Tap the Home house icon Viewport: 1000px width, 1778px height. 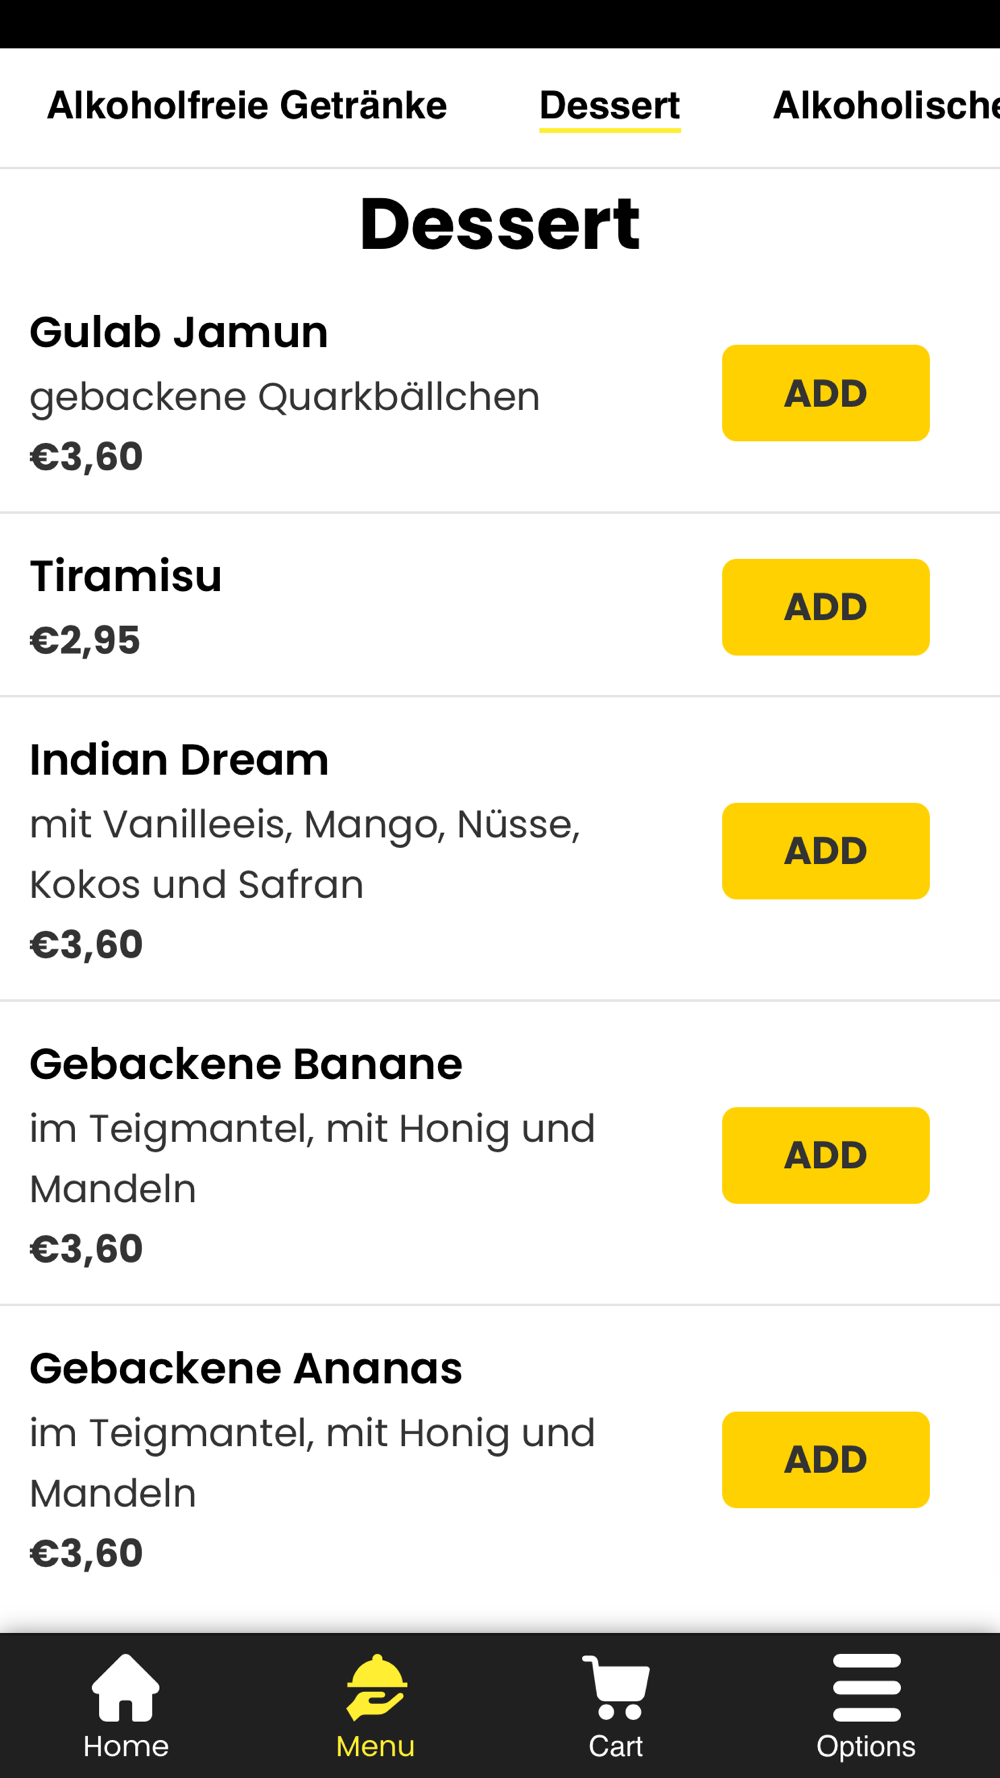pyautogui.click(x=126, y=1688)
